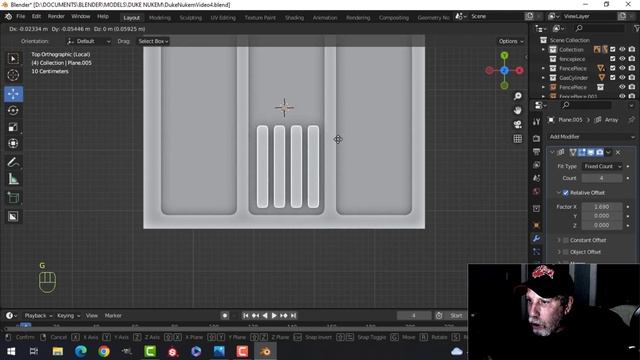
Task: Toggle Array modifier render visibility
Action: point(600,152)
